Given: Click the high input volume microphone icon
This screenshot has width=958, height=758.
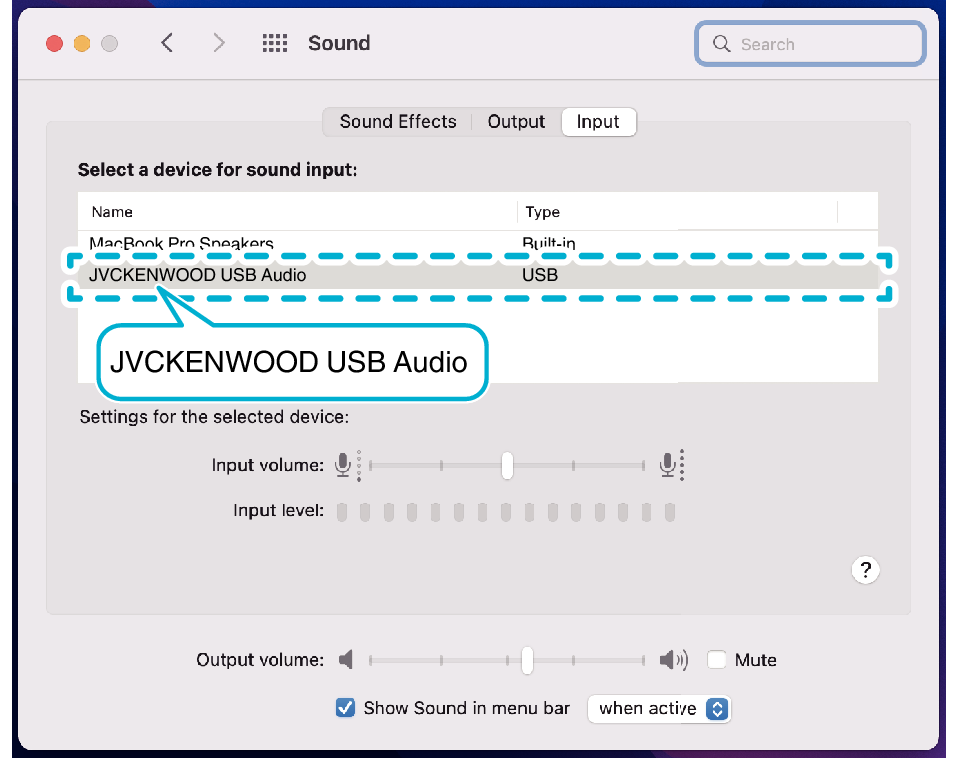Looking at the screenshot, I should click(668, 465).
